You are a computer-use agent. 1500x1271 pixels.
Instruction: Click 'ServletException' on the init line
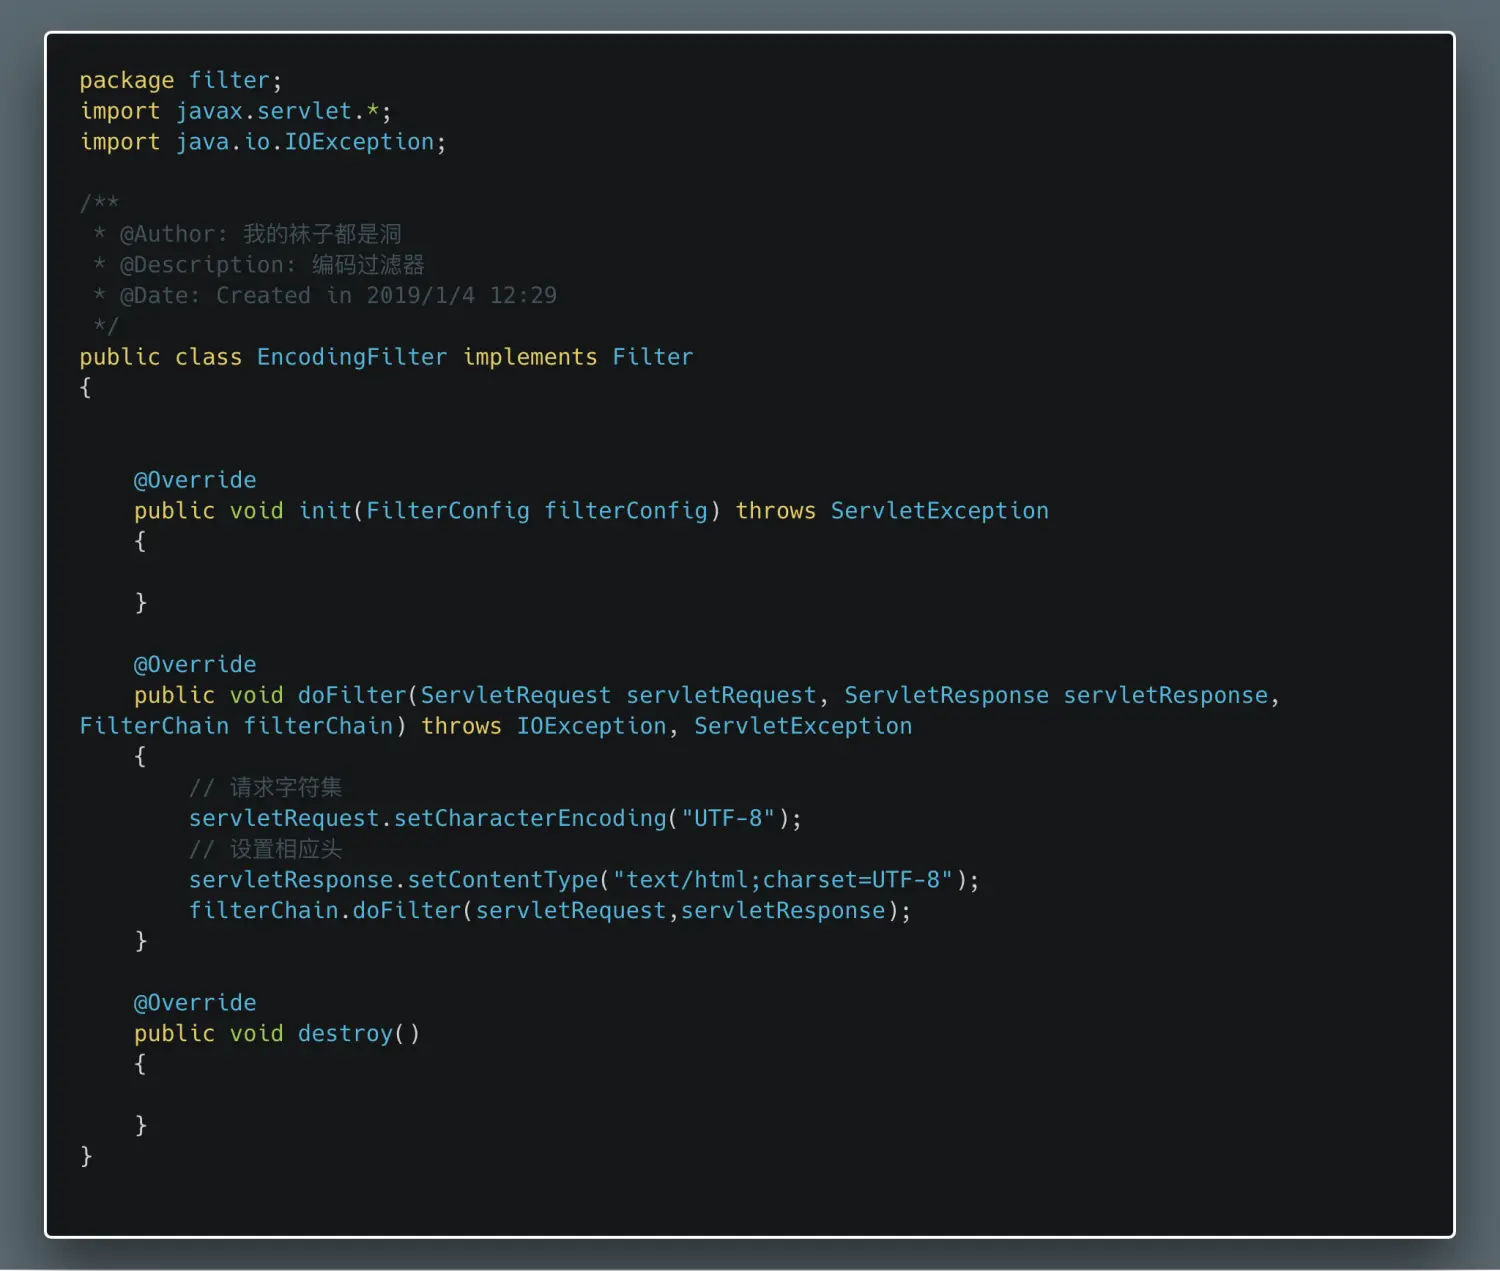(940, 511)
